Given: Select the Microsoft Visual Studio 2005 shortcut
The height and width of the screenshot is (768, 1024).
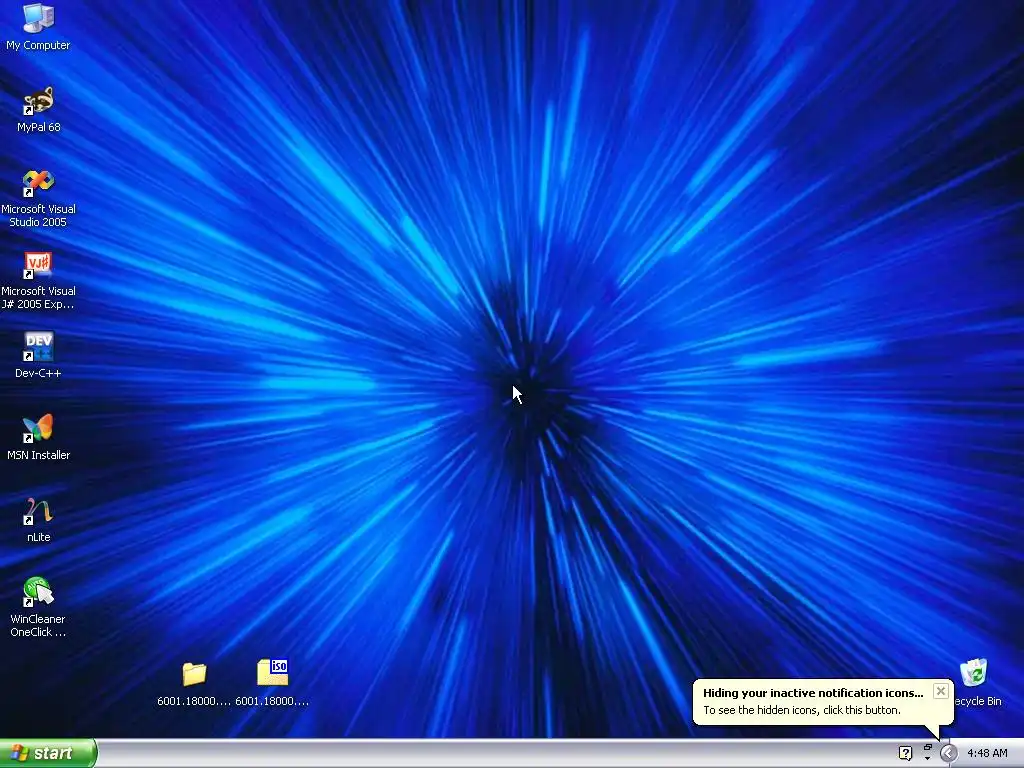Looking at the screenshot, I should pos(38,198).
